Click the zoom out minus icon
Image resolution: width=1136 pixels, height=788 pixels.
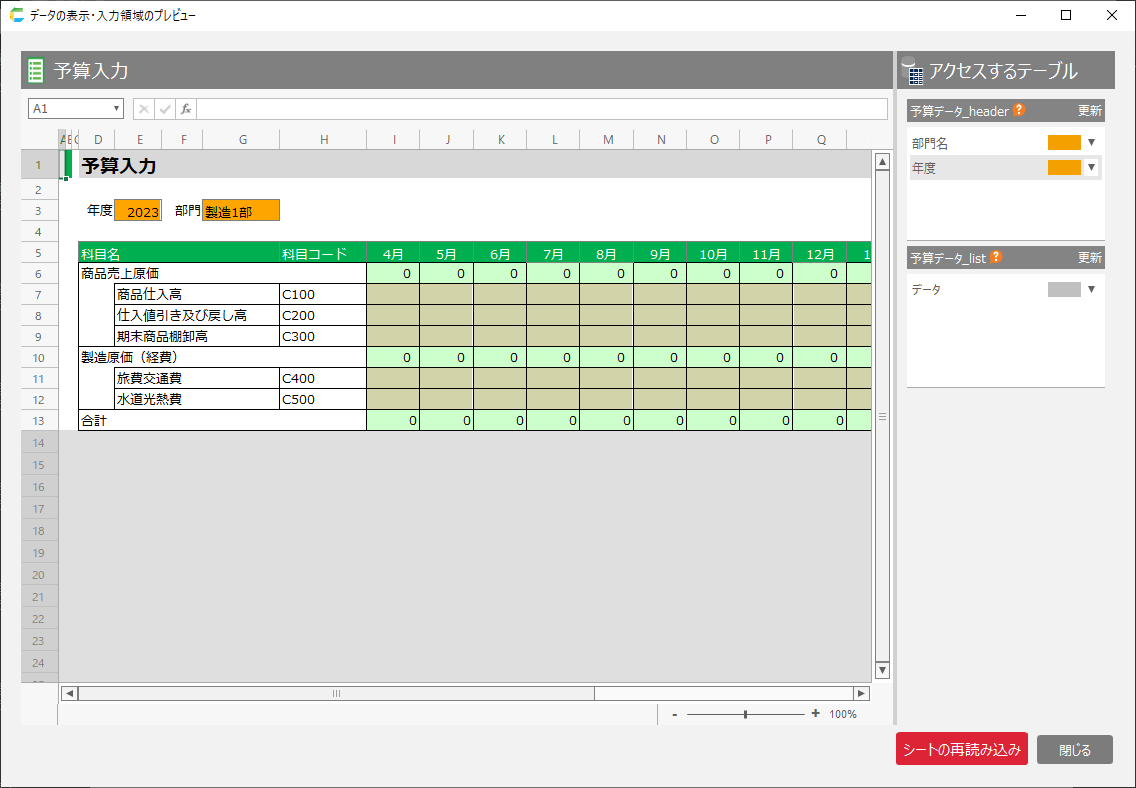click(x=675, y=714)
